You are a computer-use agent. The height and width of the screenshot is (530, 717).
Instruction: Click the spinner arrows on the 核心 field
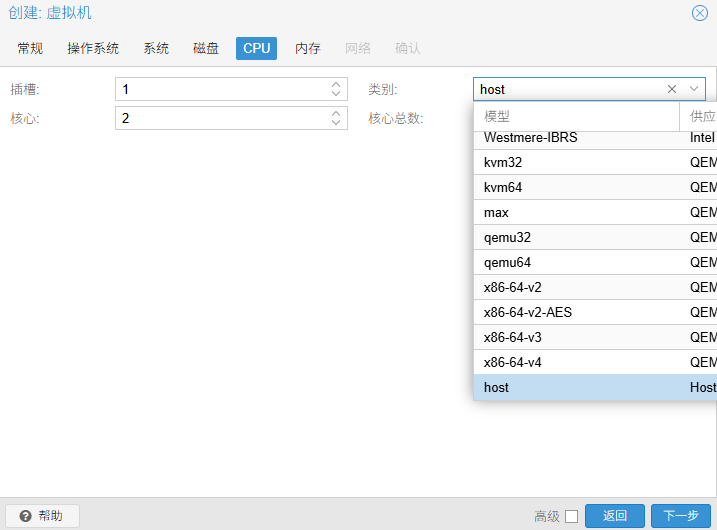pyautogui.click(x=336, y=118)
